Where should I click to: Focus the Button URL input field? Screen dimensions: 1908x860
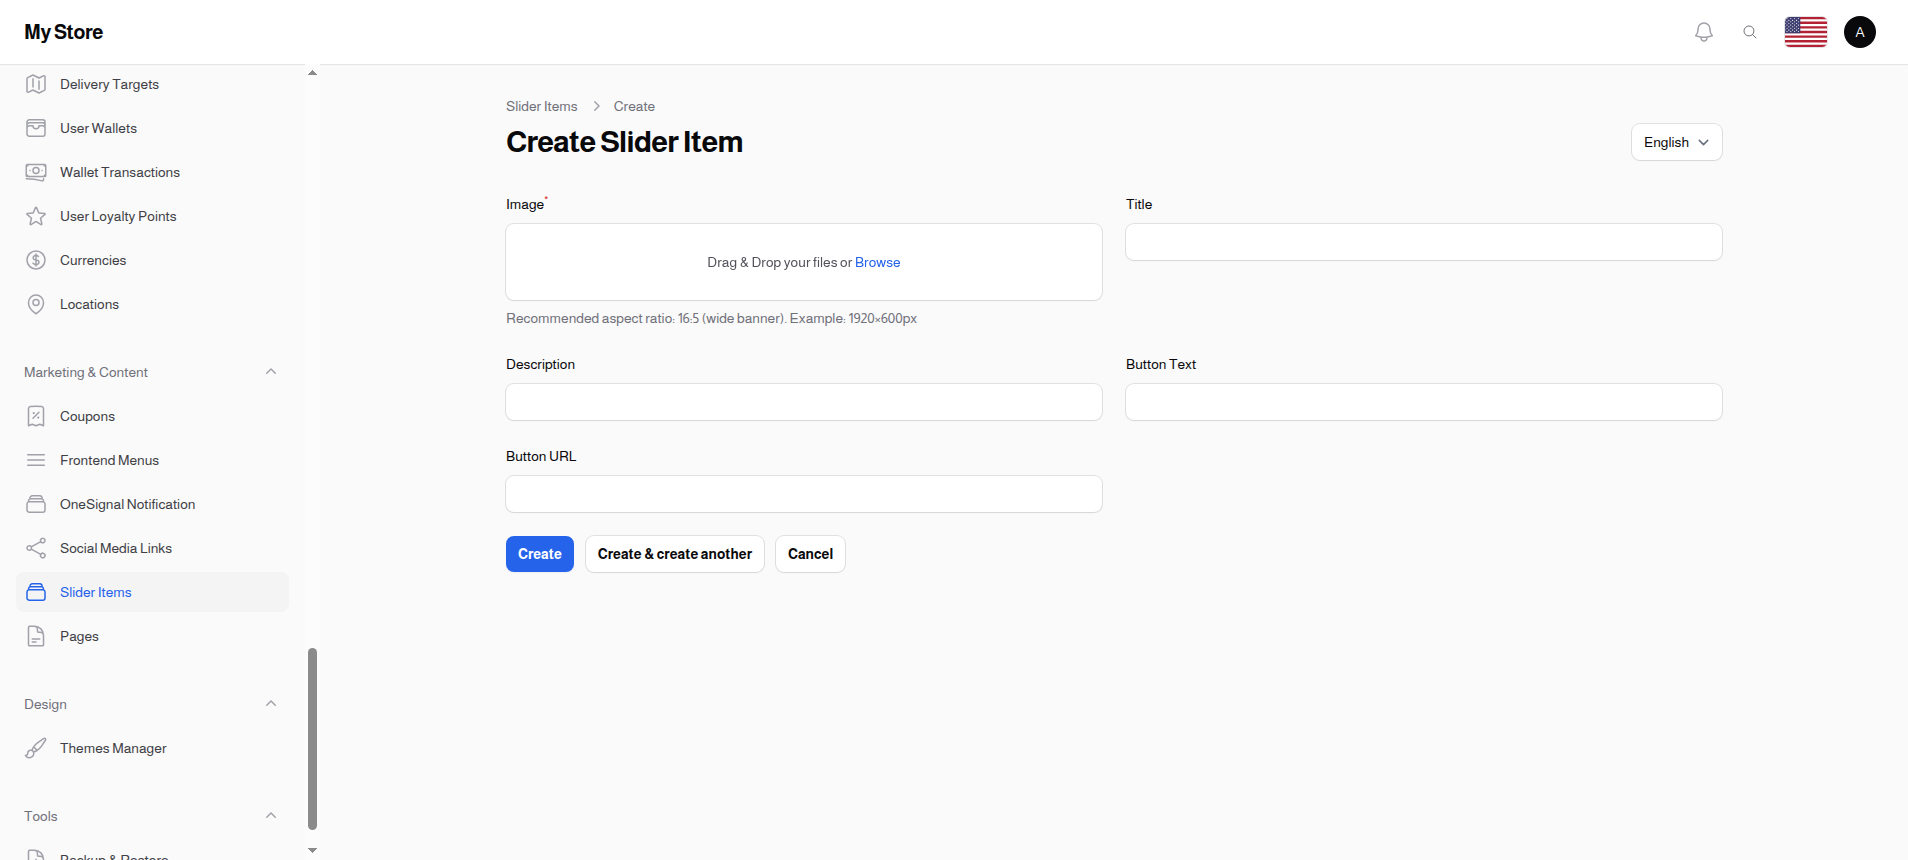click(804, 494)
